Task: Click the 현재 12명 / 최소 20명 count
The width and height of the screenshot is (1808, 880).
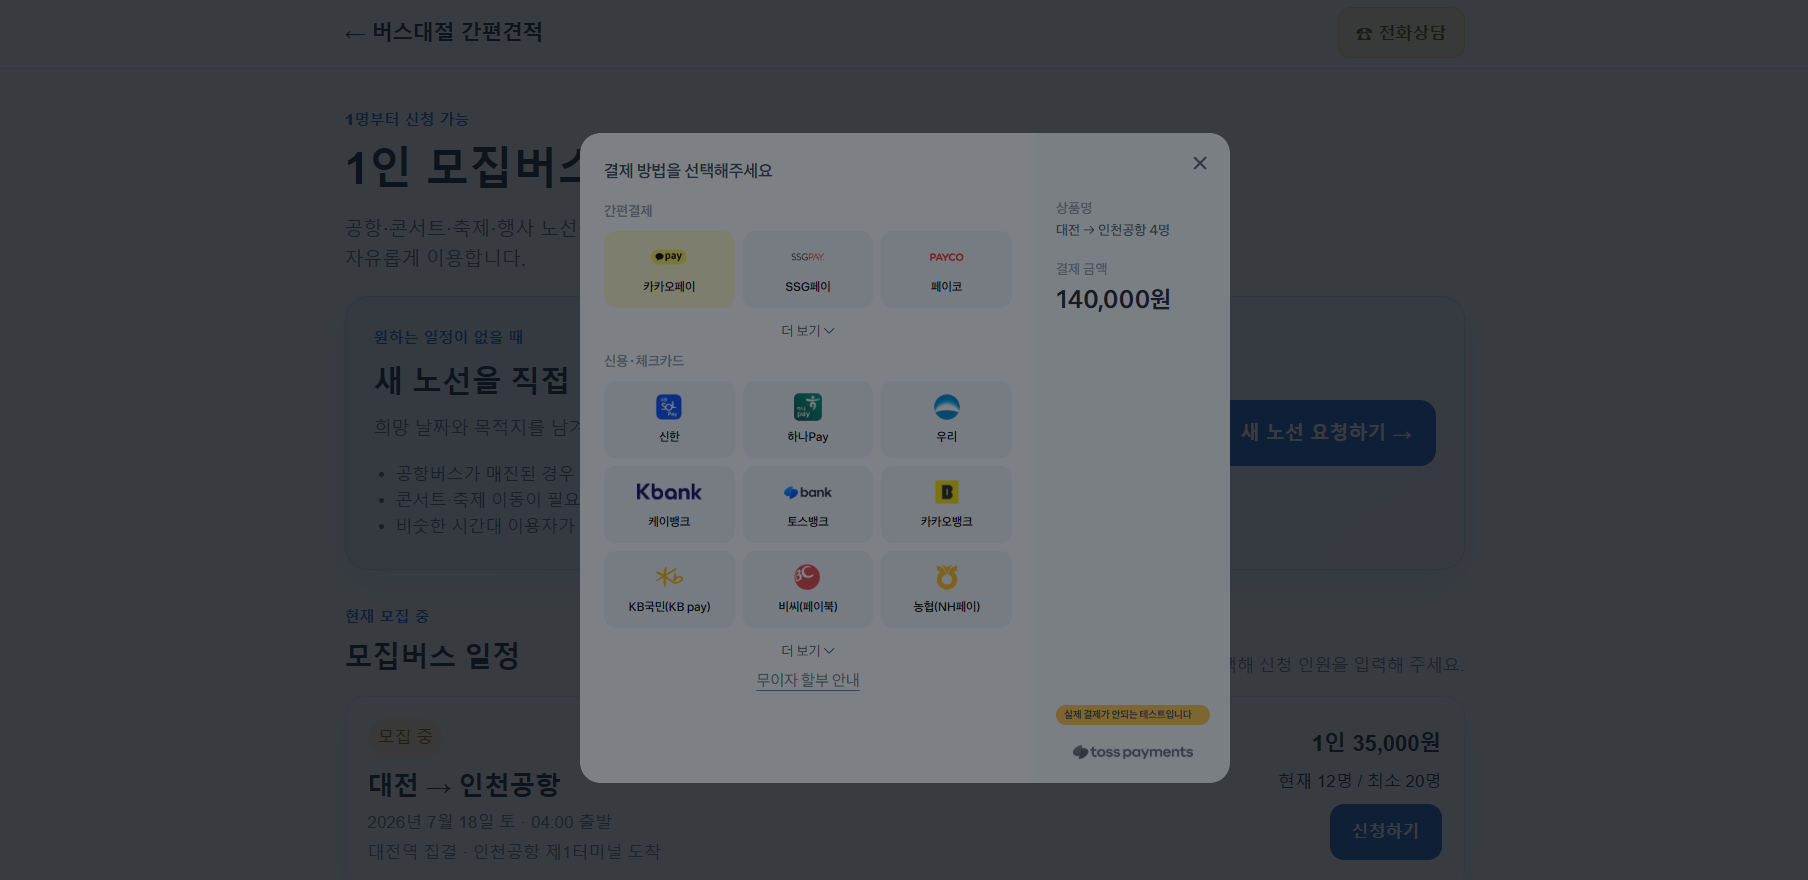Action: (x=1359, y=781)
